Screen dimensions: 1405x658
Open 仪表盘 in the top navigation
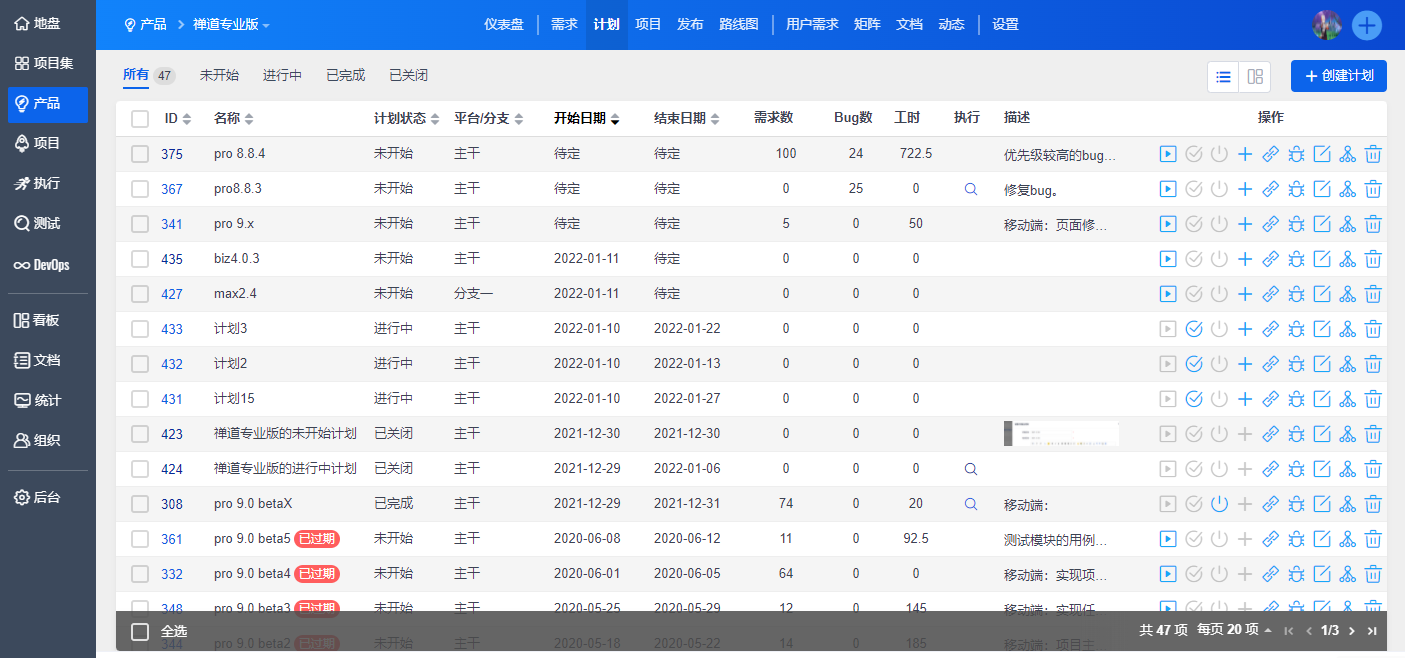(504, 25)
